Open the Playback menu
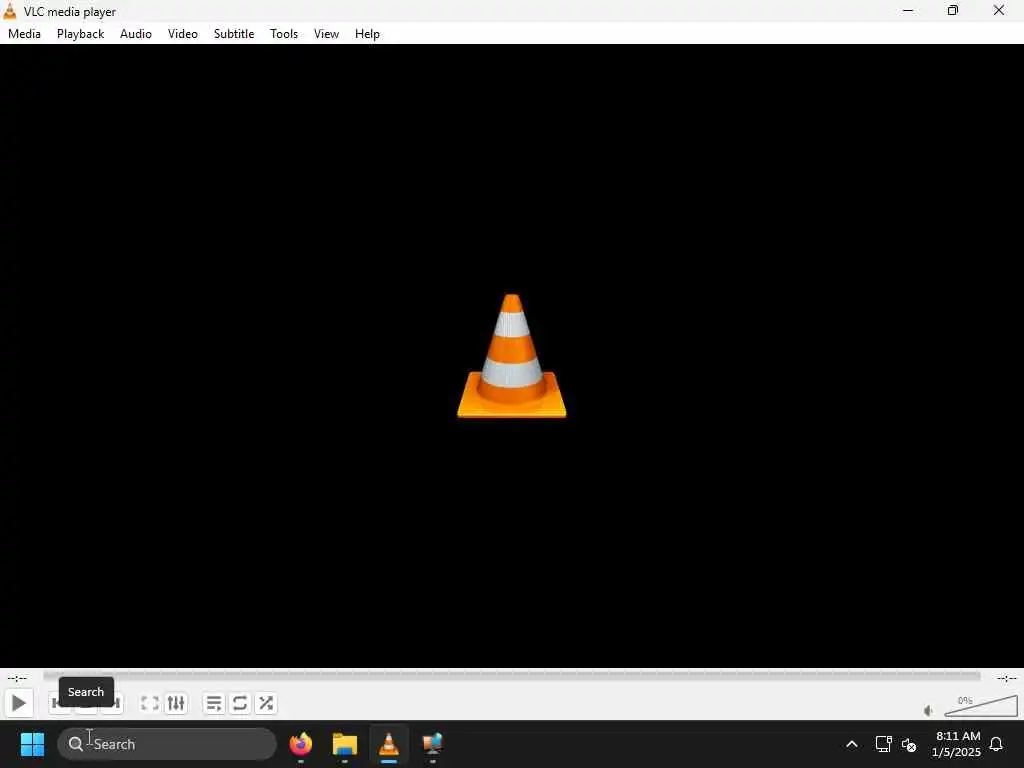 [80, 34]
